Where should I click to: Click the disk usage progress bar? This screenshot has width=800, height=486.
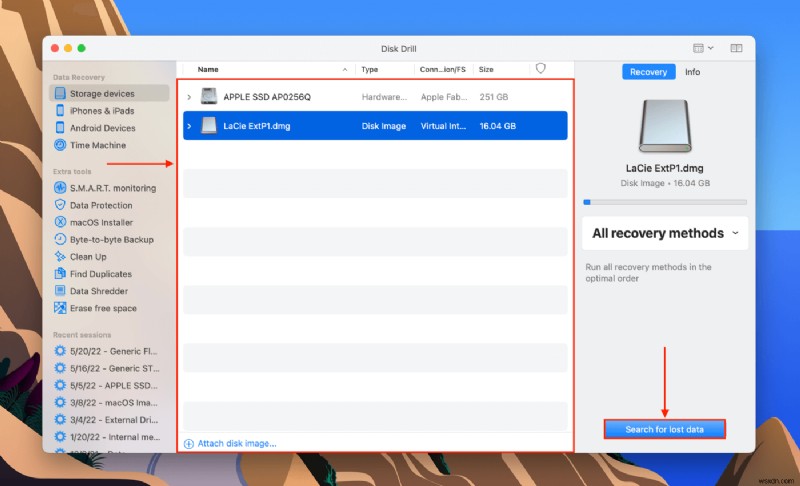click(x=665, y=202)
